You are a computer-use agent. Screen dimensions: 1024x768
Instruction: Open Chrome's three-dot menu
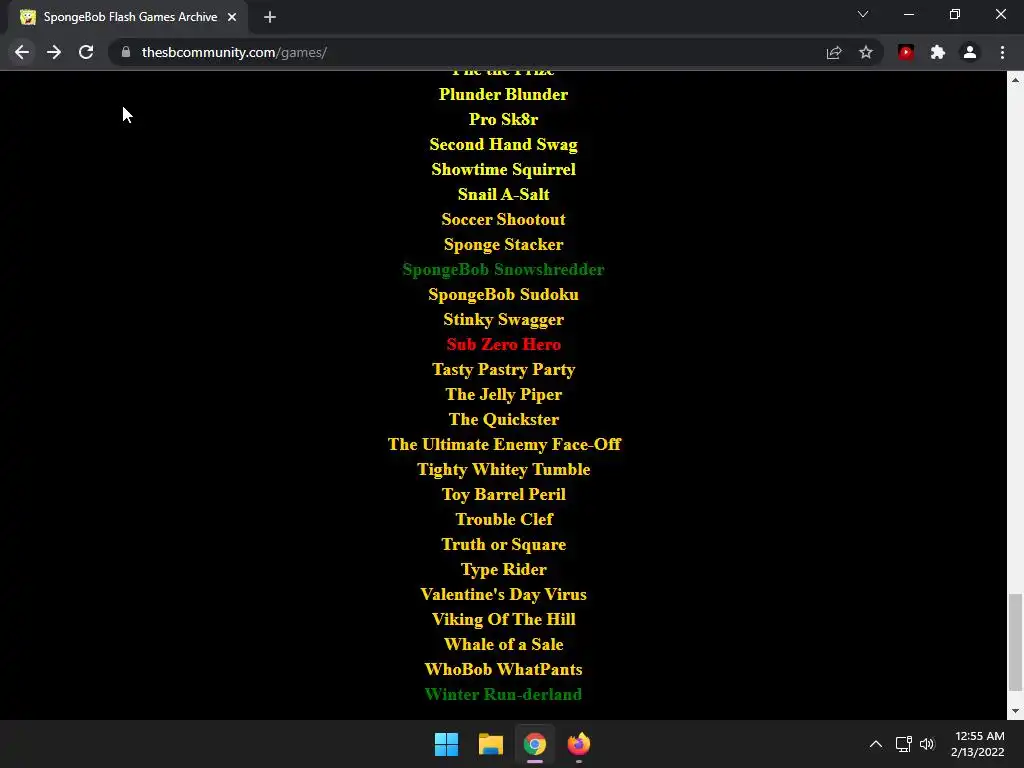coord(1002,52)
